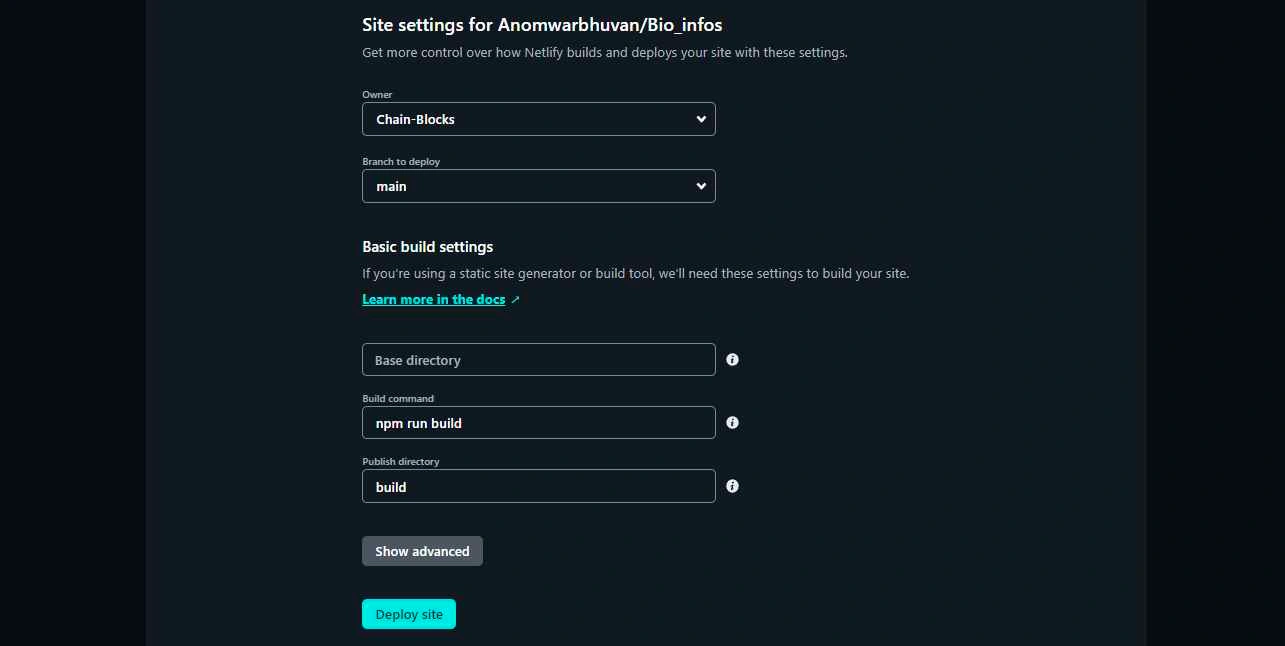
Task: Click the Deploy site button
Action: pyautogui.click(x=408, y=613)
